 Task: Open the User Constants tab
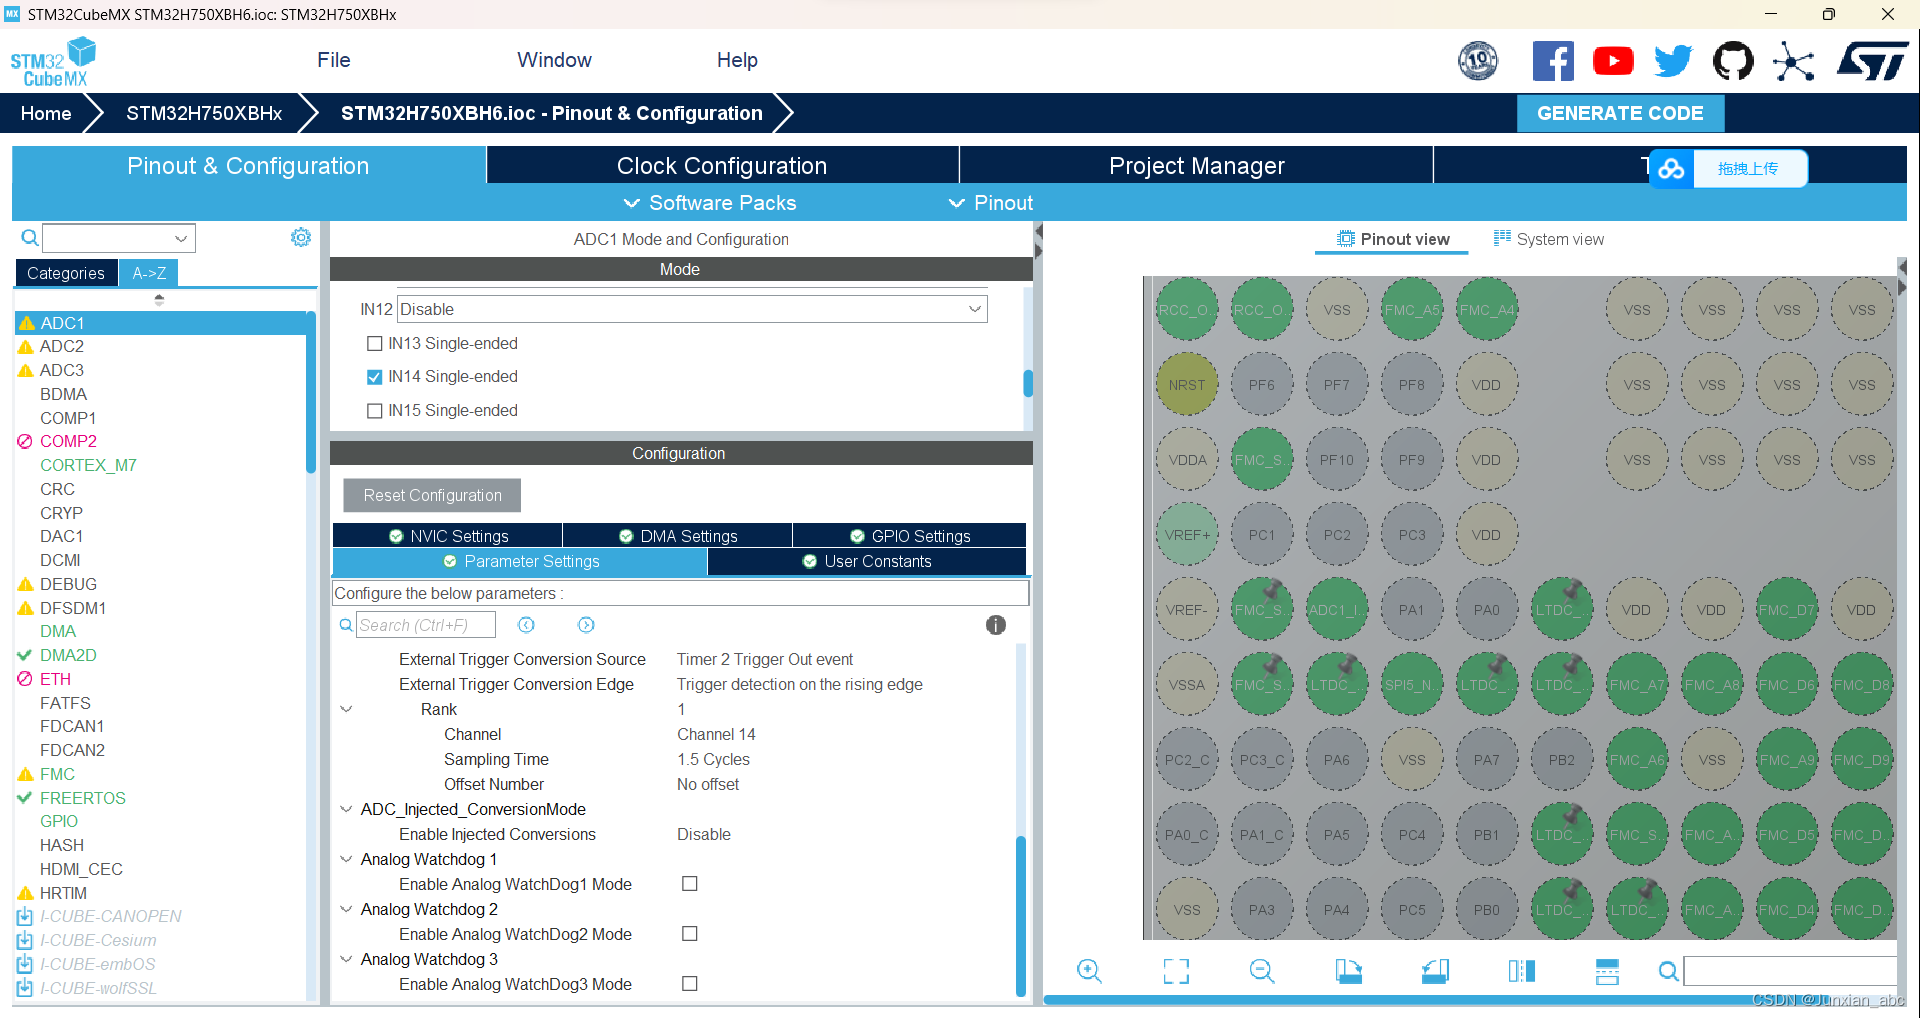click(867, 562)
